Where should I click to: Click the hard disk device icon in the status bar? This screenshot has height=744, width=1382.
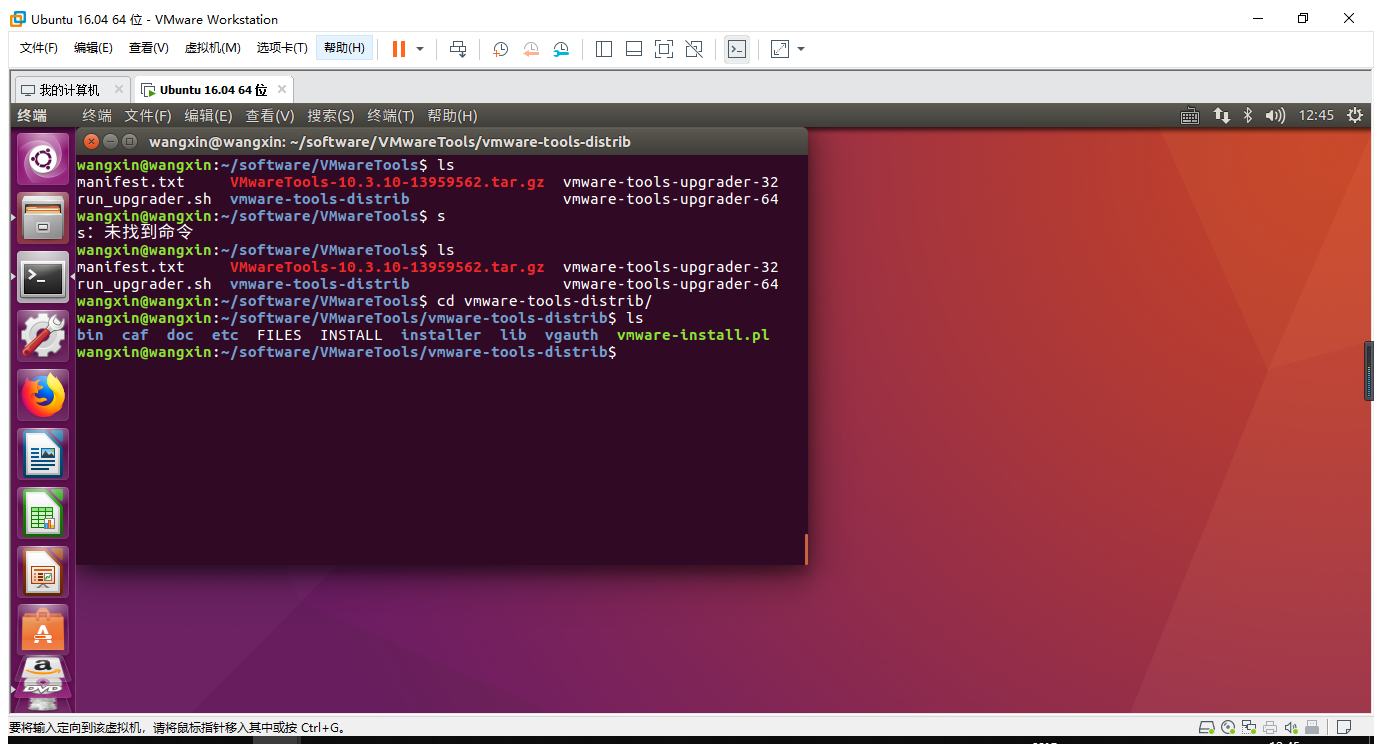click(x=1207, y=727)
